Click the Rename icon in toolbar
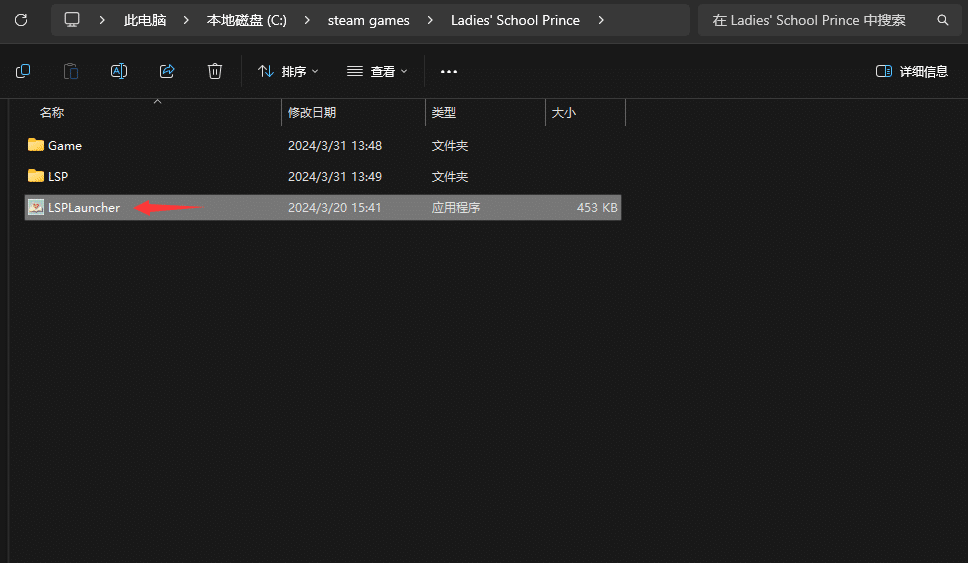 [119, 71]
